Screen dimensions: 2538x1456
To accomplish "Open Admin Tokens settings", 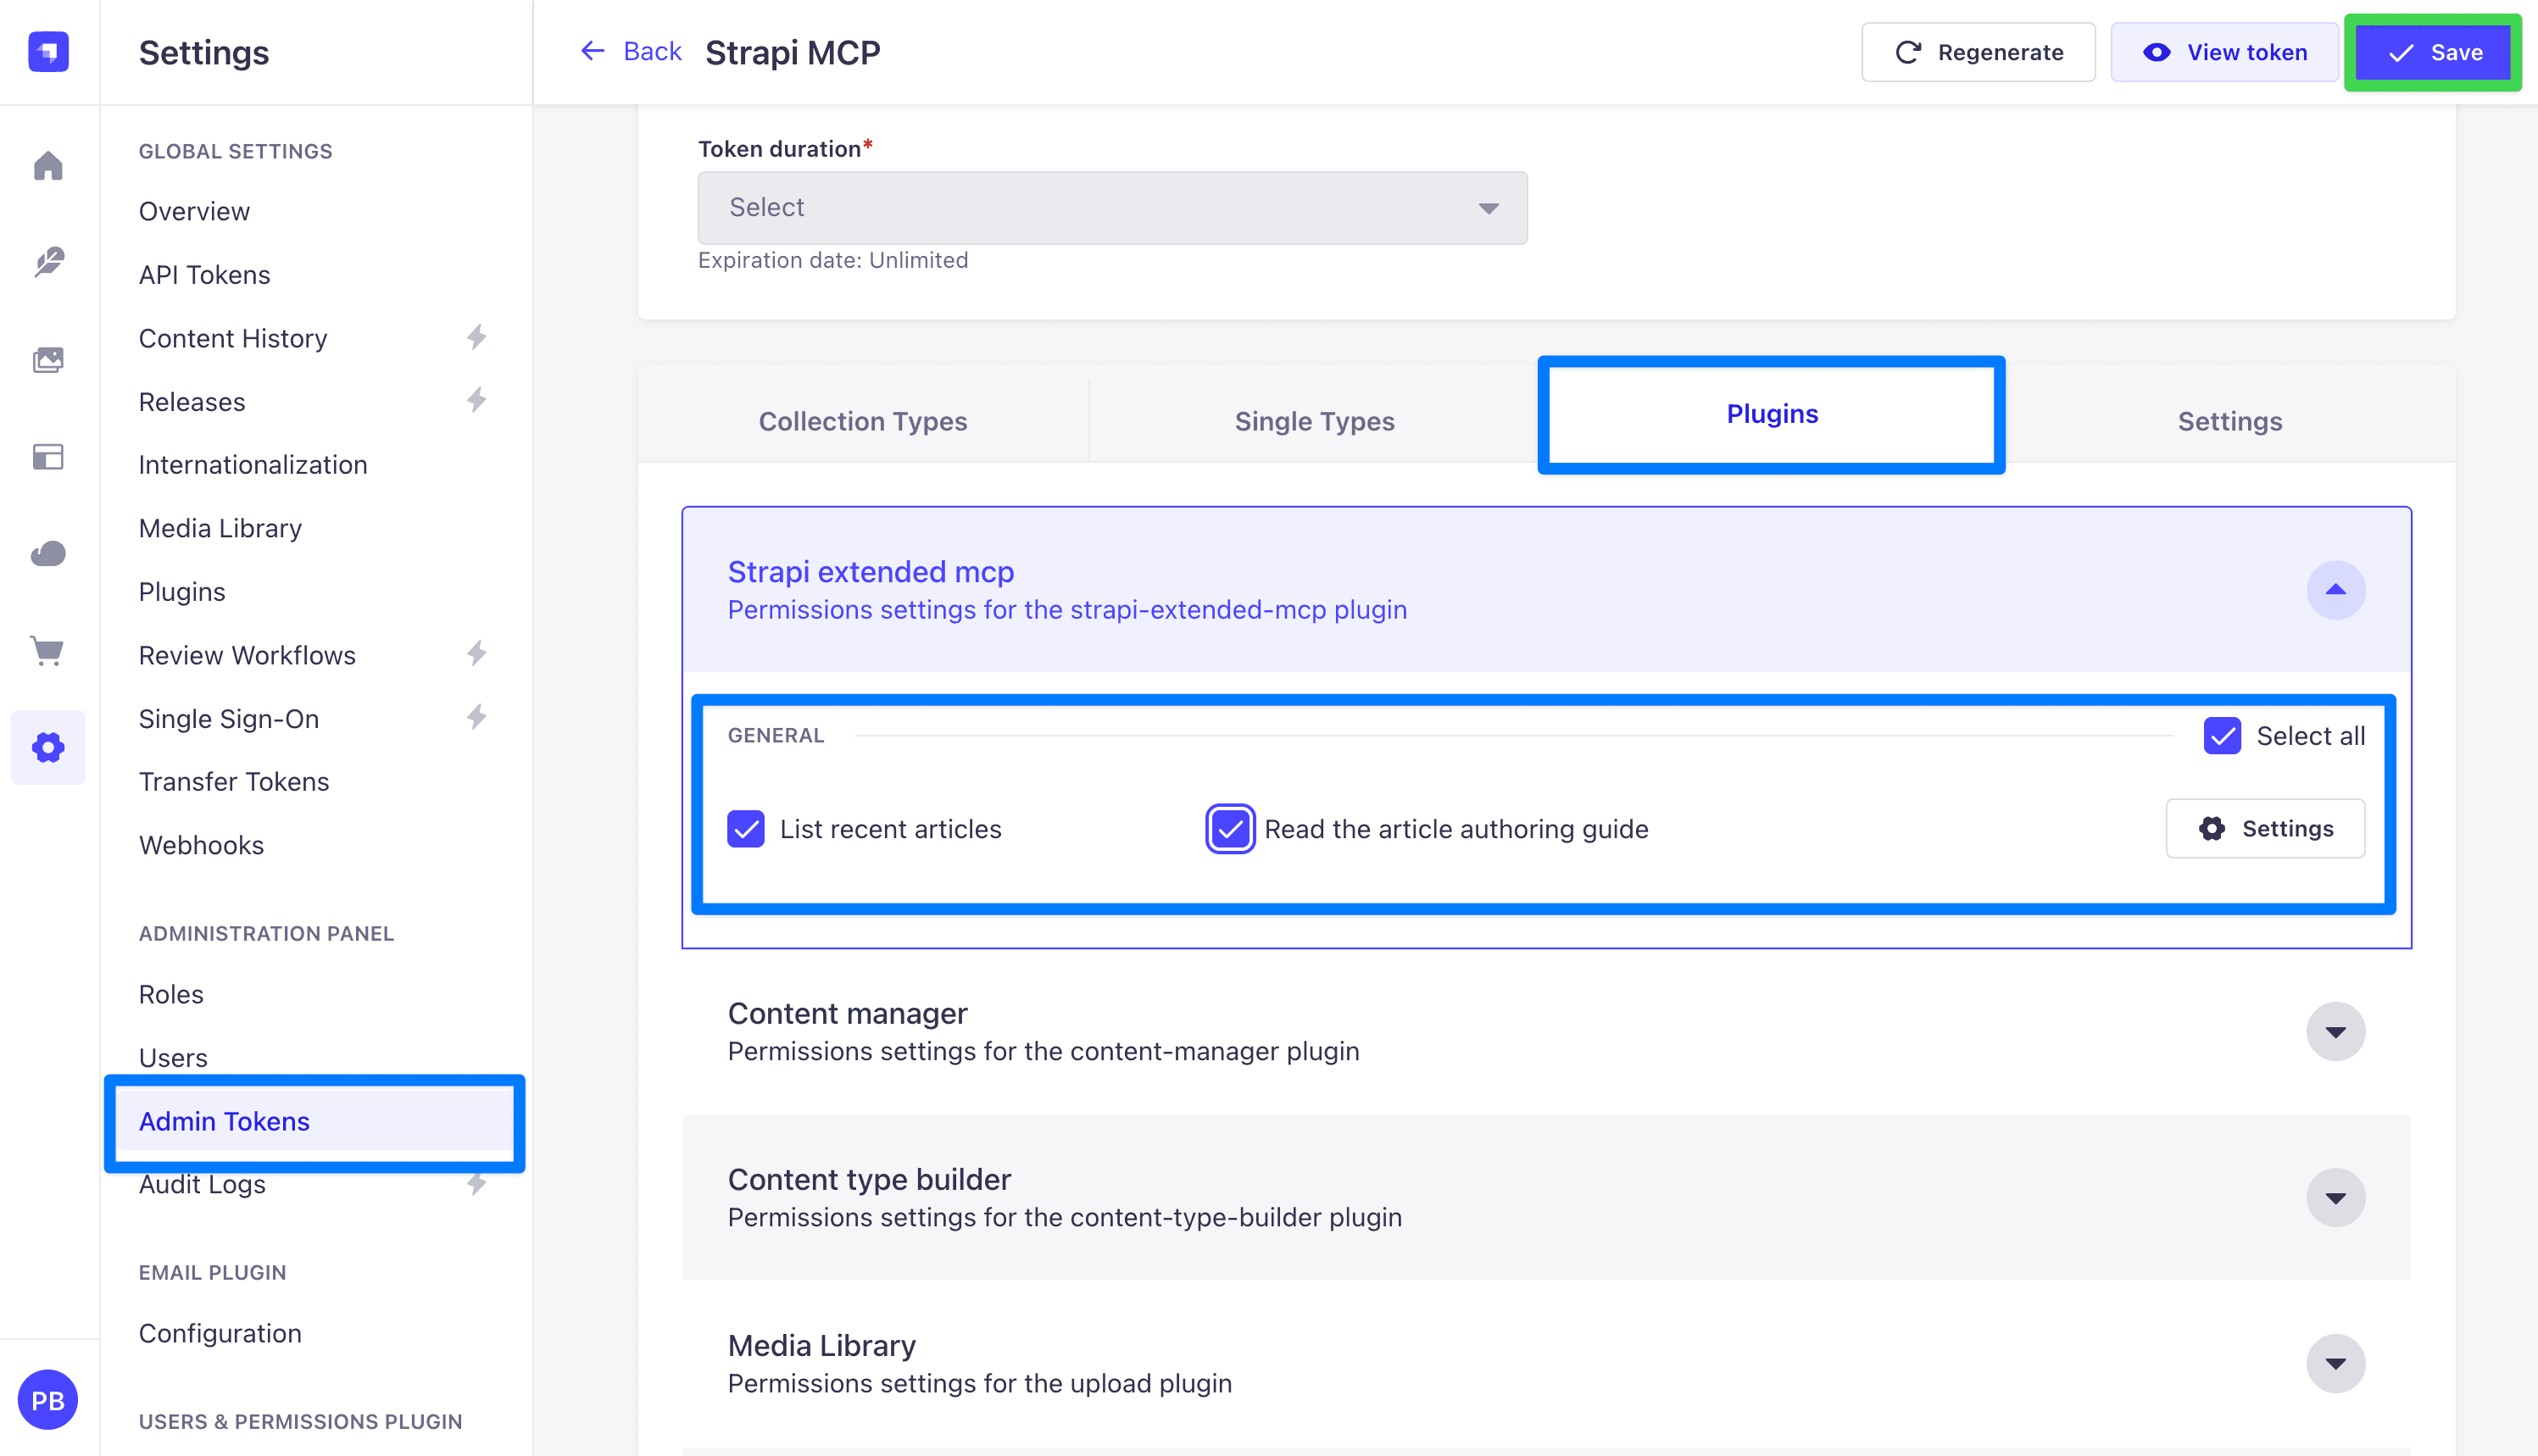I will tap(314, 1121).
